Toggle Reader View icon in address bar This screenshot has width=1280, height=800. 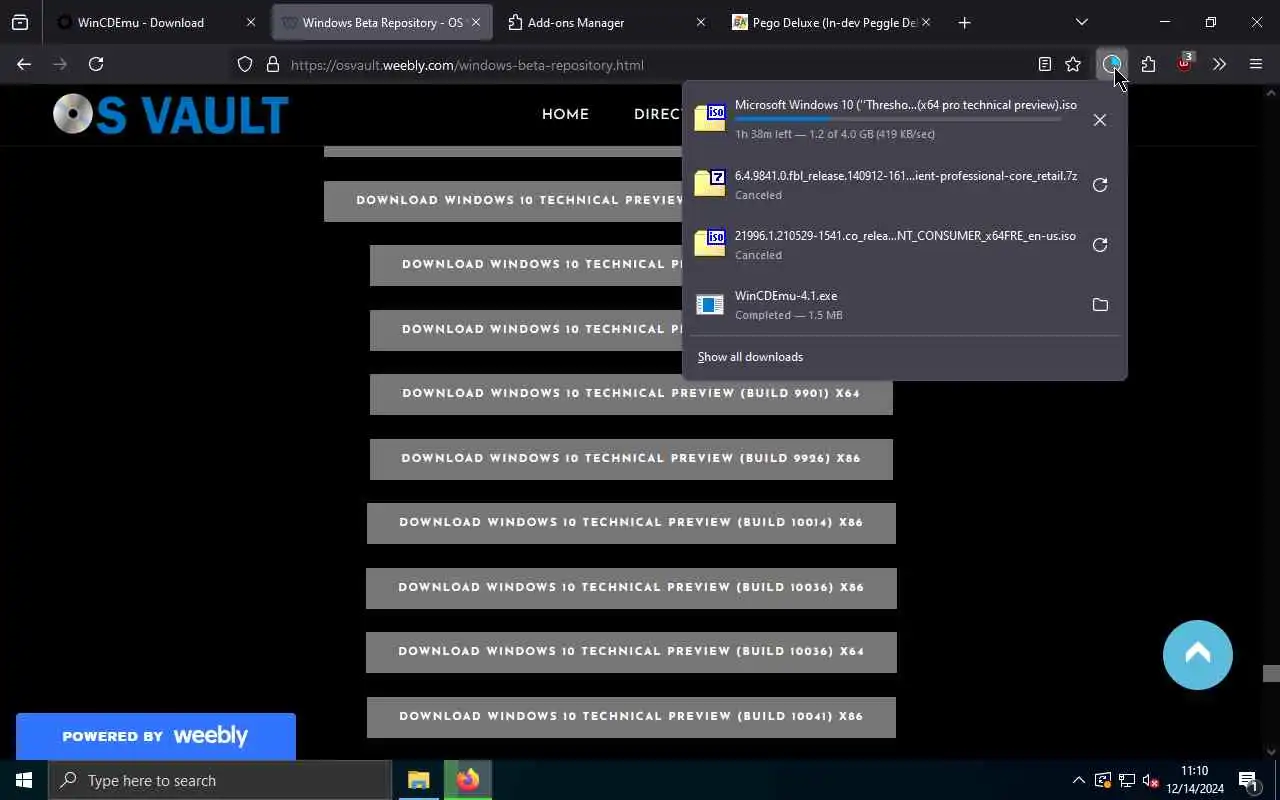1044,65
